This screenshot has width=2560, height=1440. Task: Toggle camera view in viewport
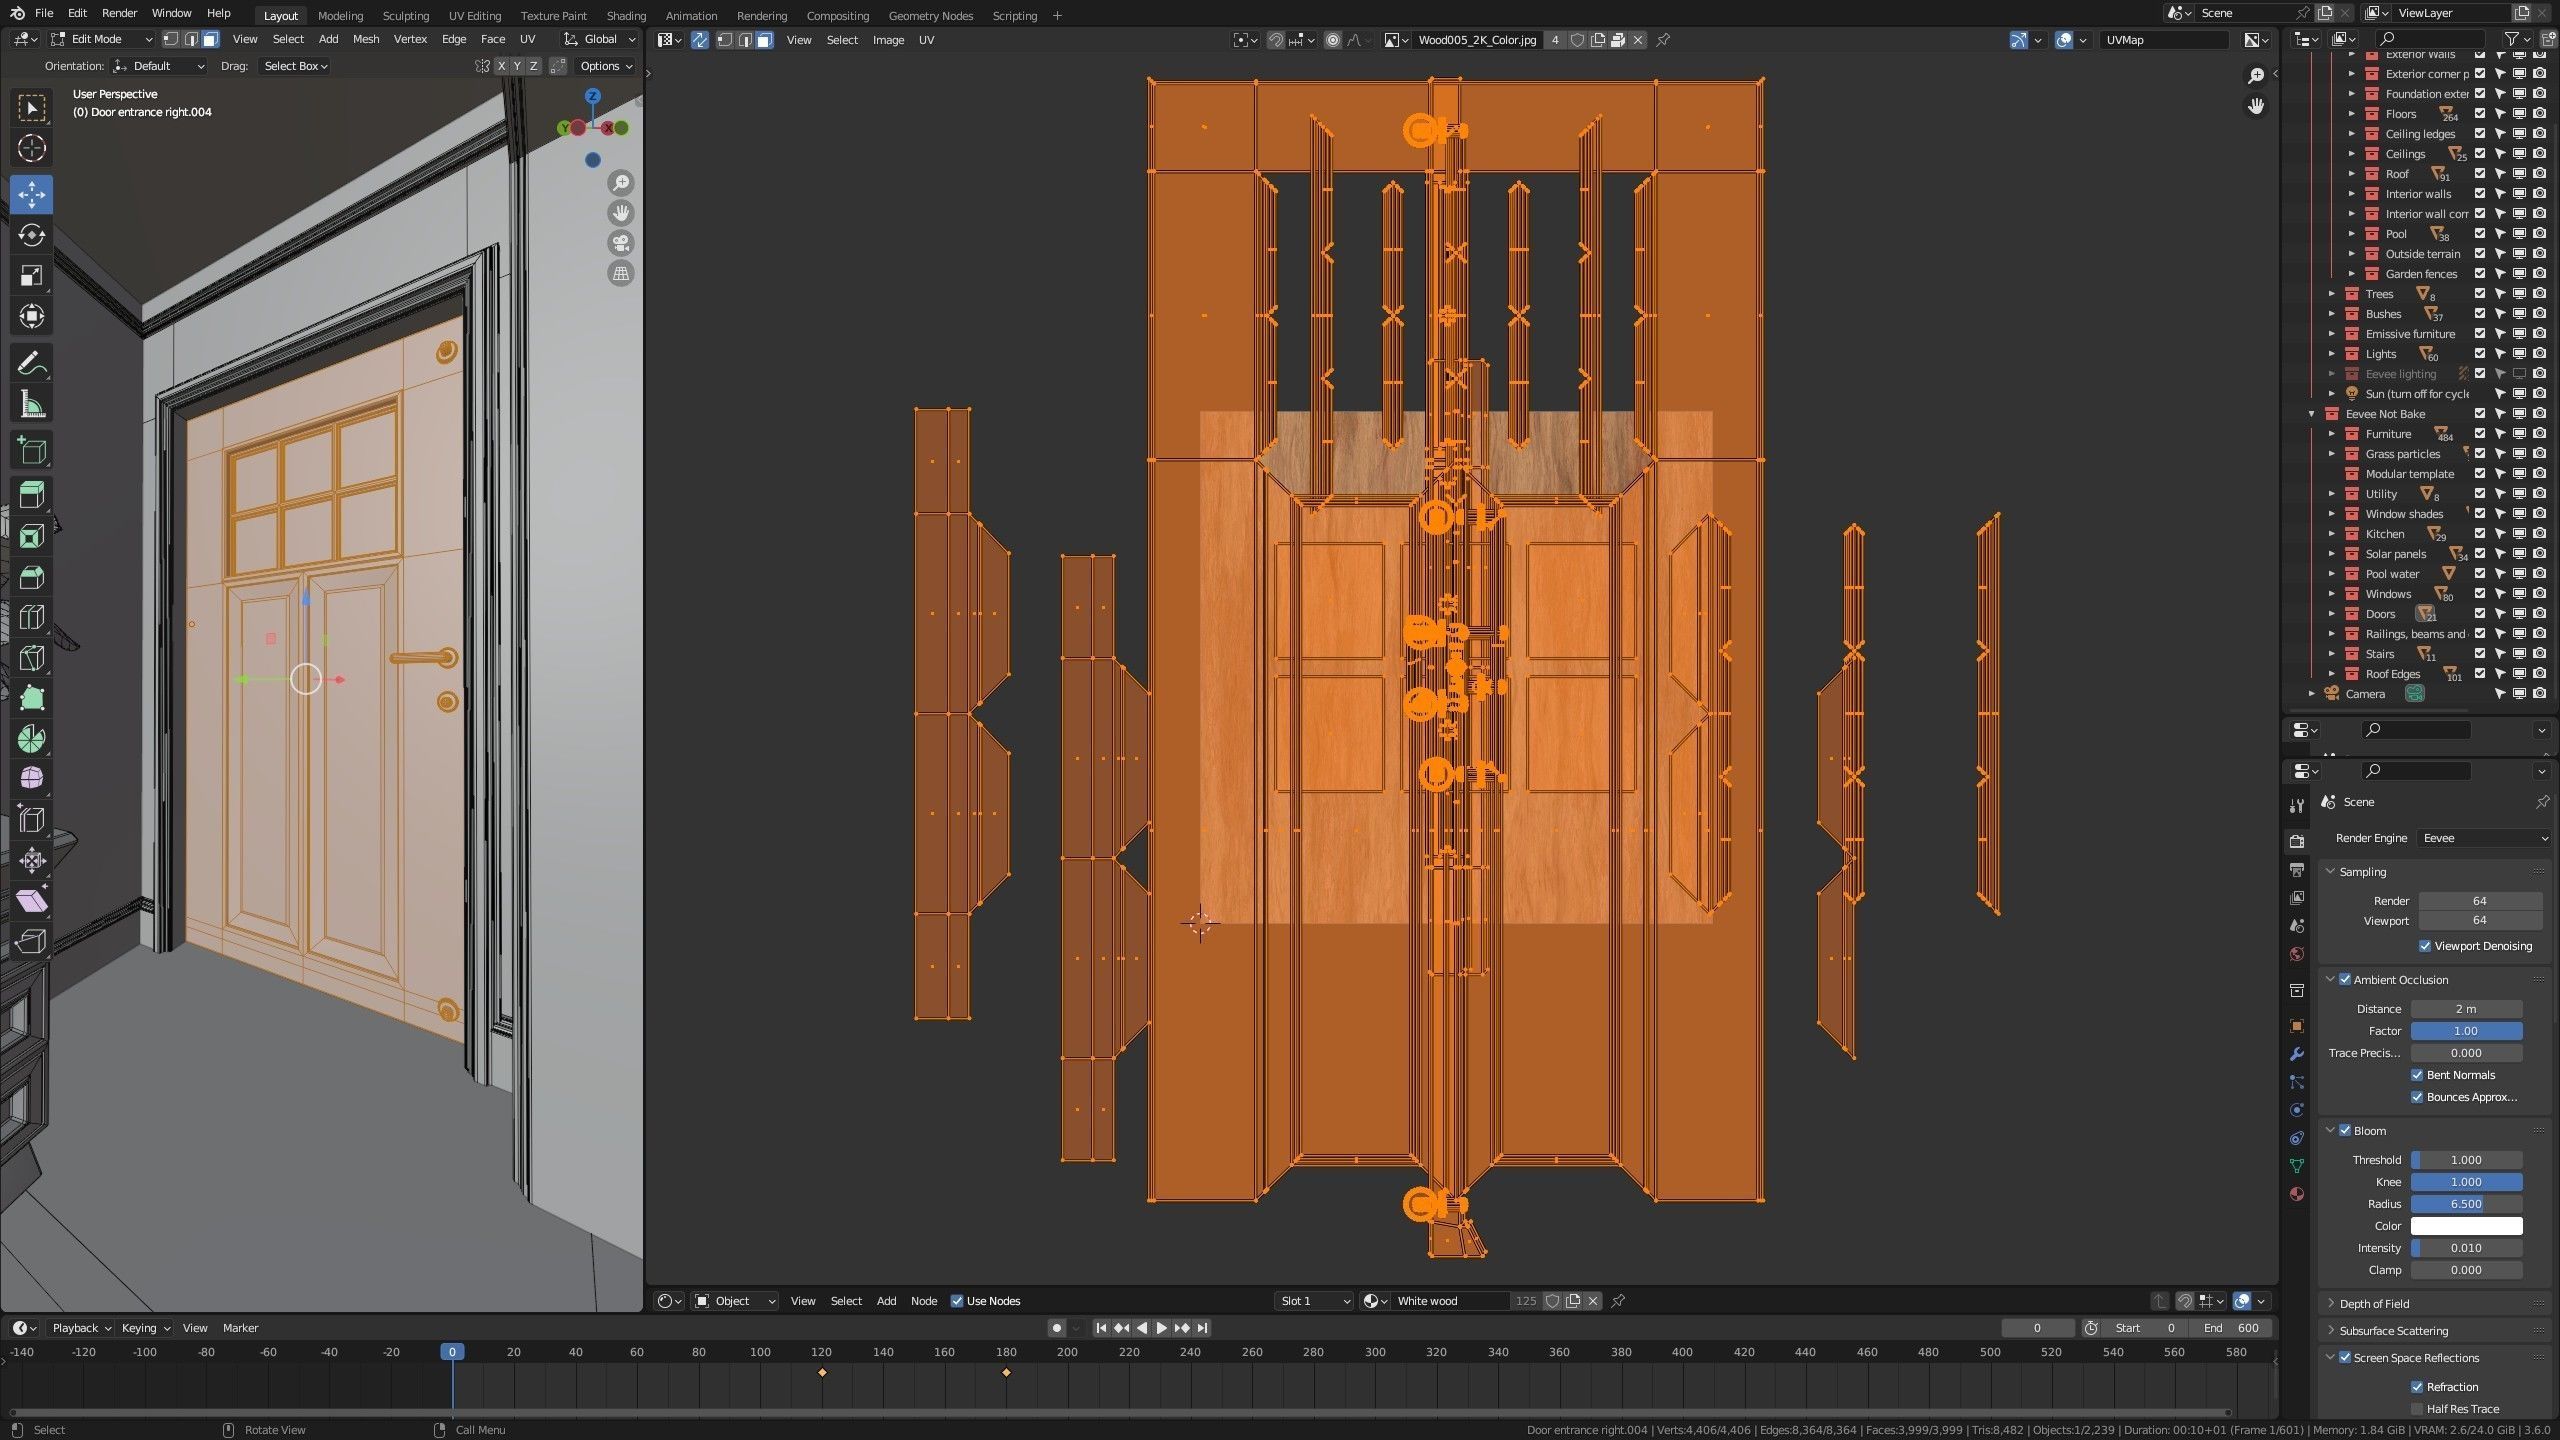click(x=621, y=243)
